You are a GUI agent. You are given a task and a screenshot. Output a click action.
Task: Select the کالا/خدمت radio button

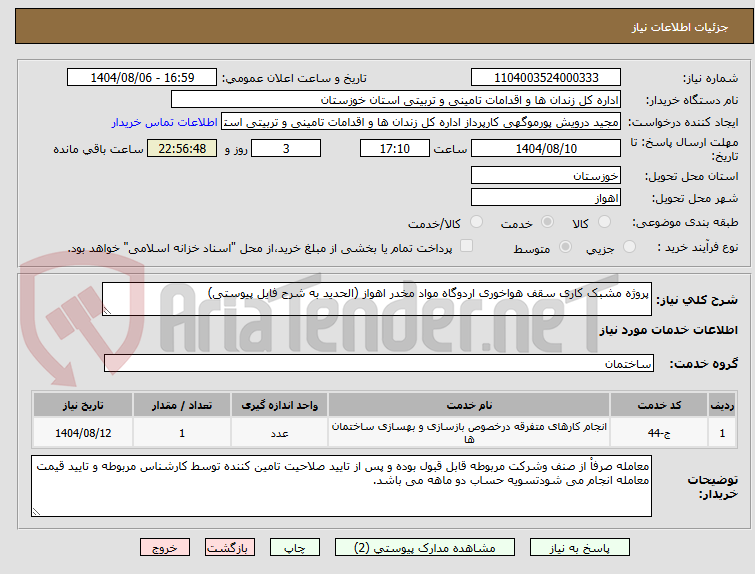[x=476, y=222]
